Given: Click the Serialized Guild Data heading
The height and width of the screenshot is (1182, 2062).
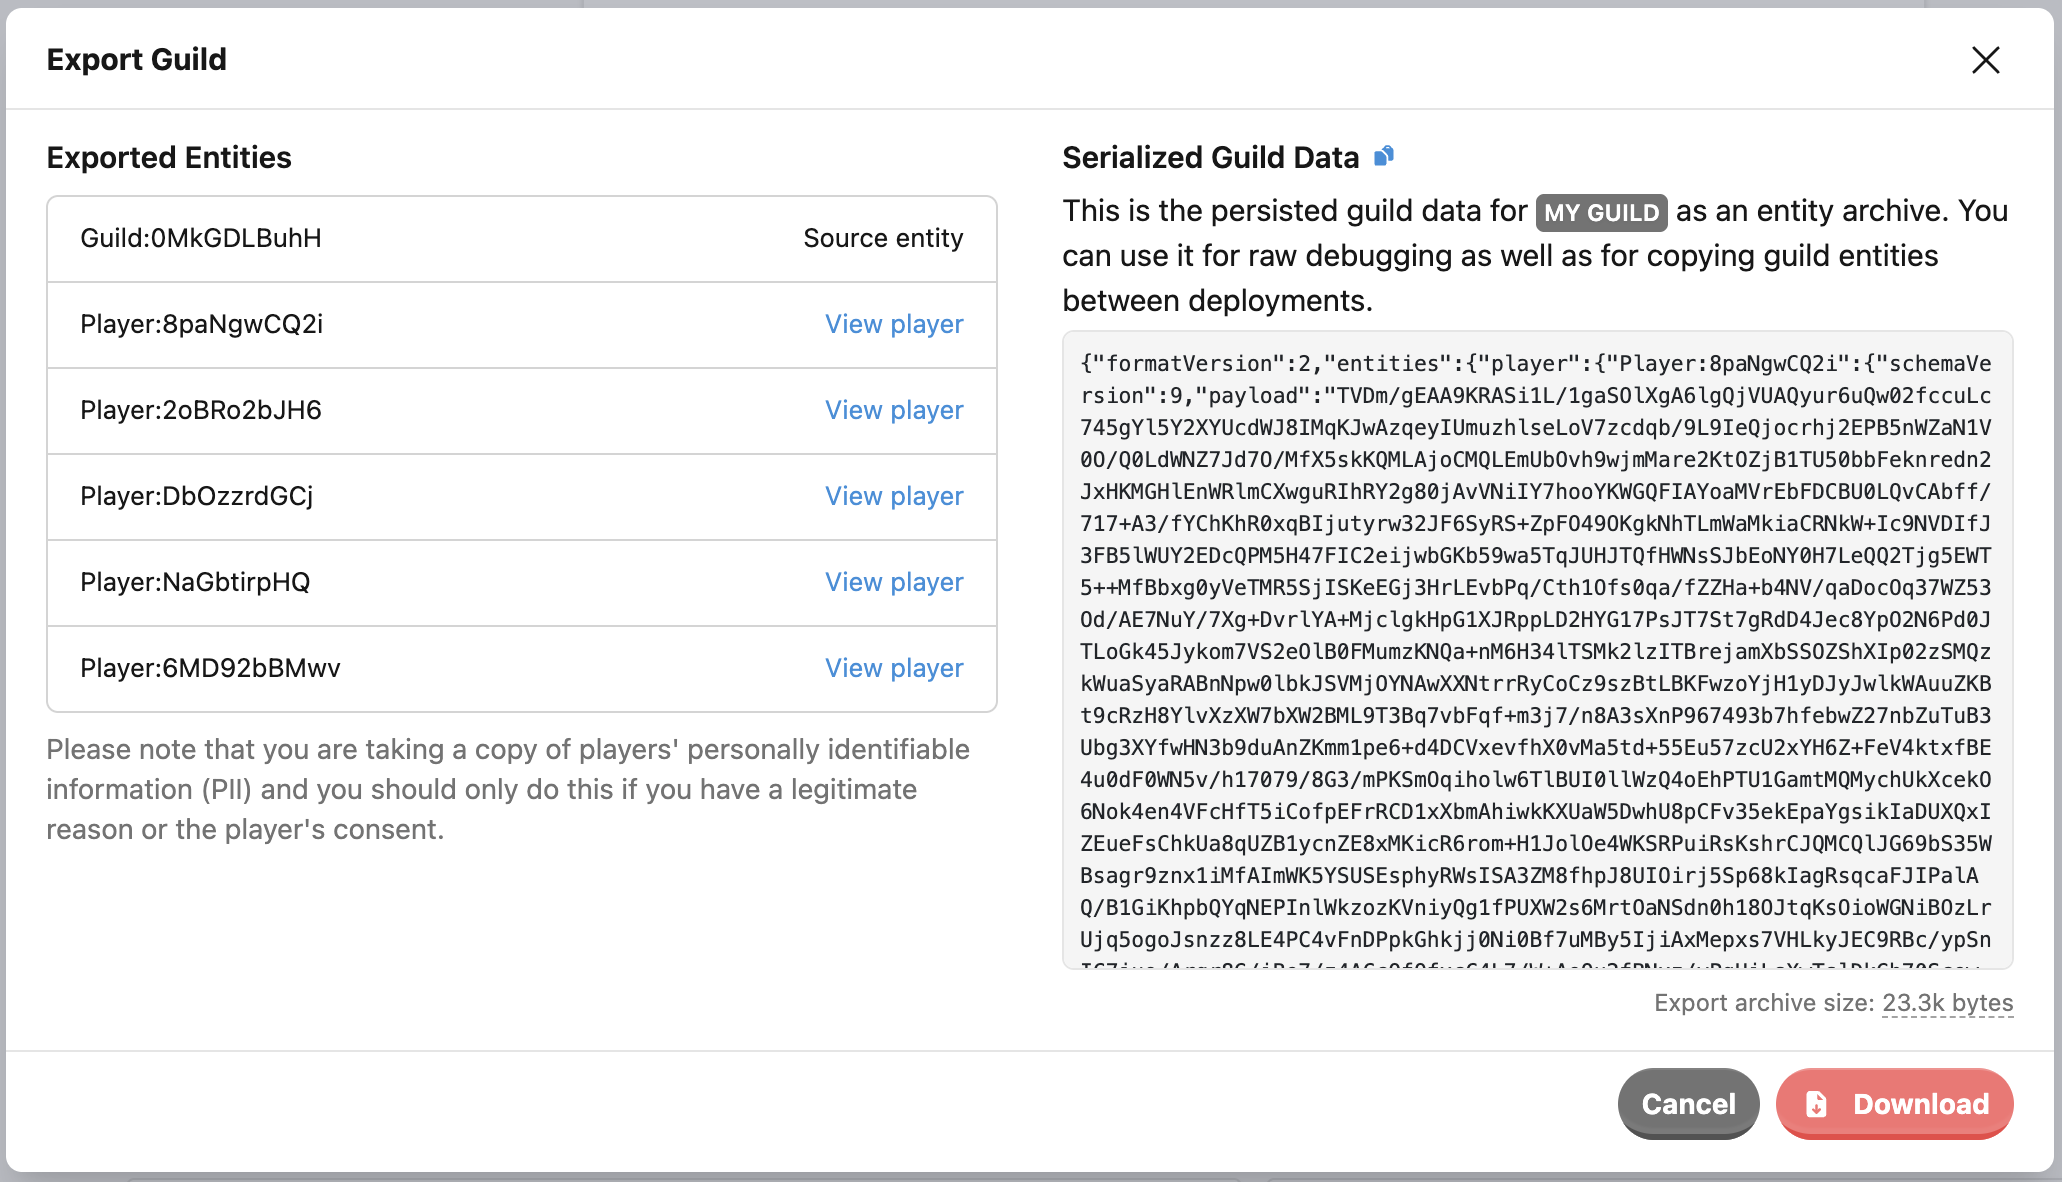Looking at the screenshot, I should (x=1210, y=157).
